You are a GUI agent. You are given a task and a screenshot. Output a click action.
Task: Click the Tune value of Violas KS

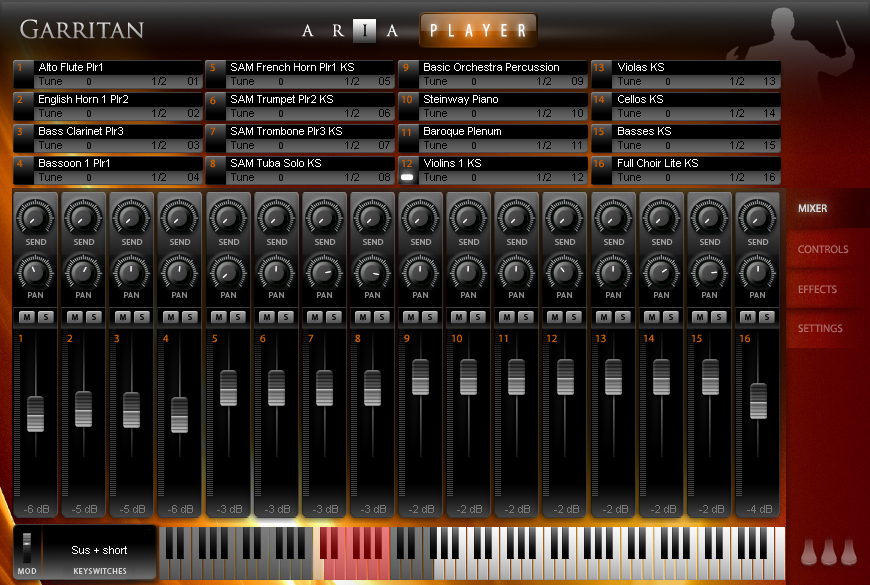click(x=667, y=82)
